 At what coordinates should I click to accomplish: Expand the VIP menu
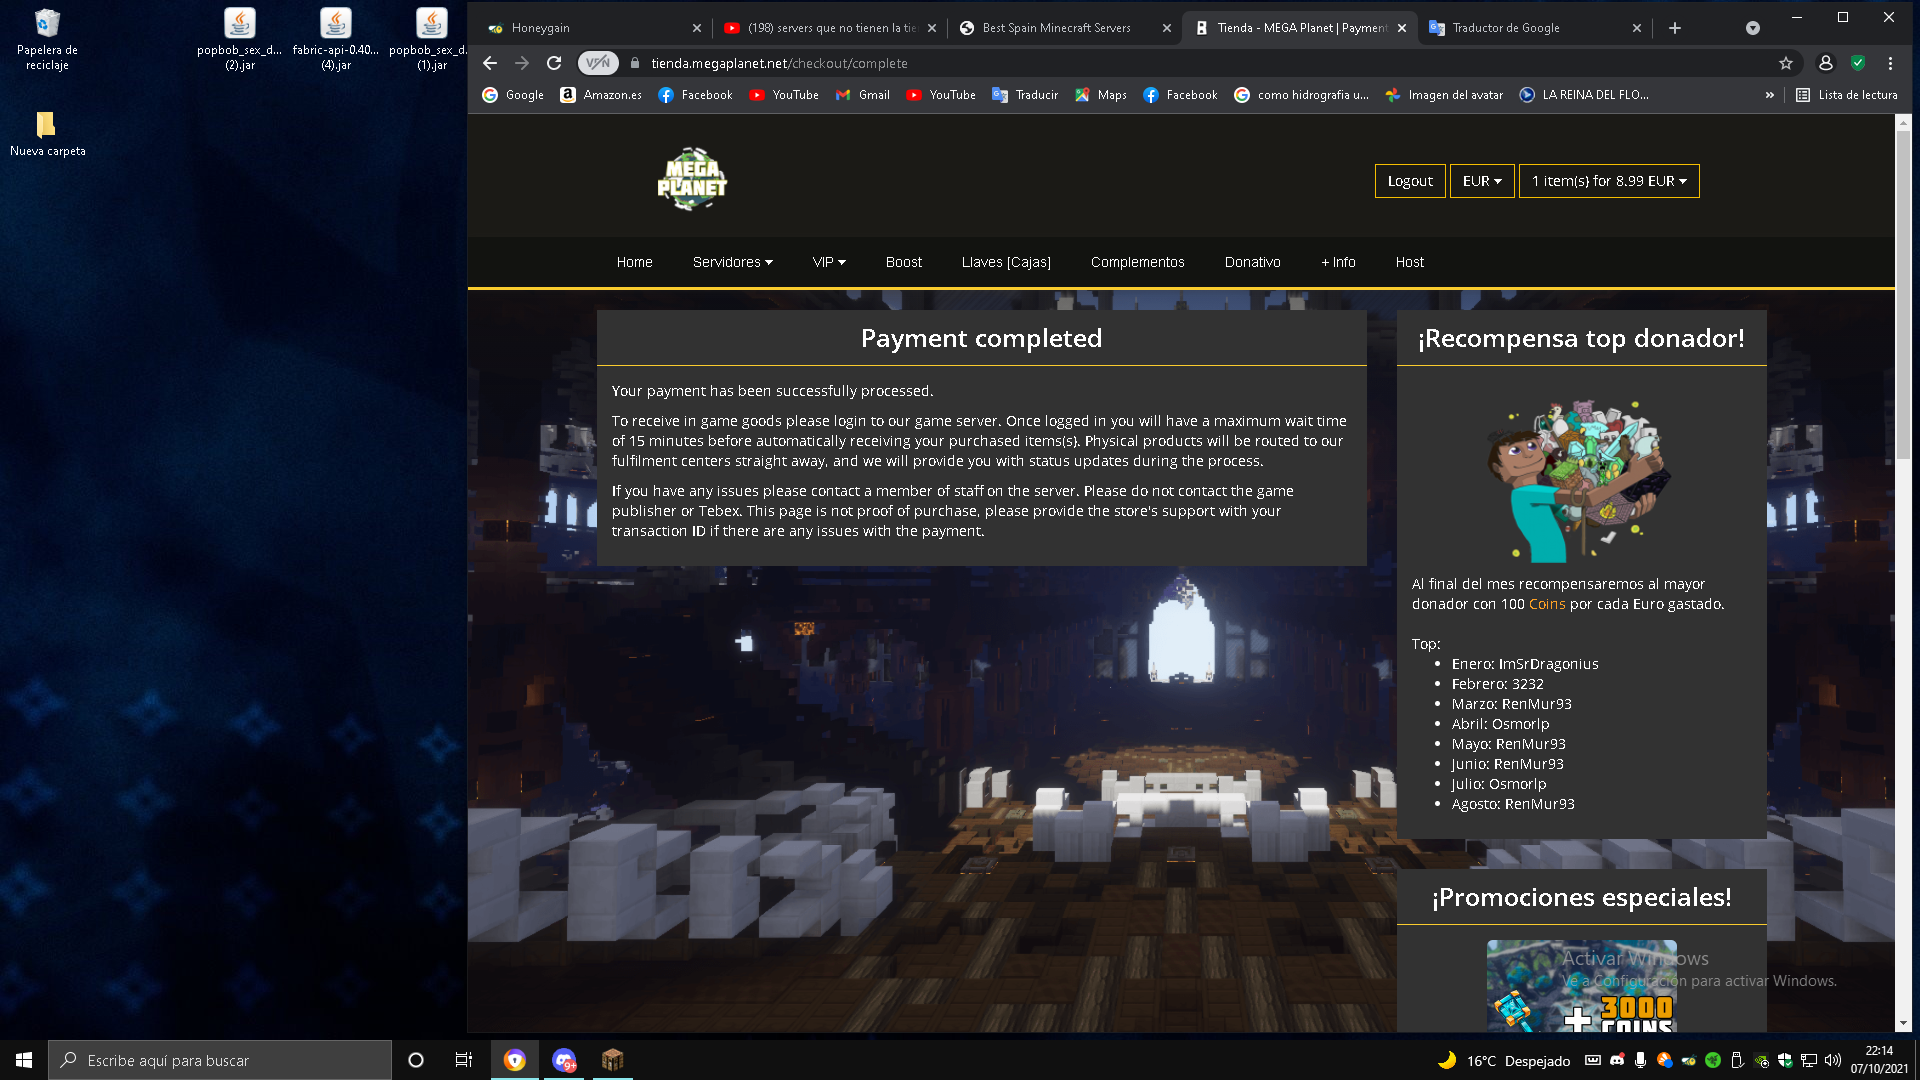tap(829, 262)
